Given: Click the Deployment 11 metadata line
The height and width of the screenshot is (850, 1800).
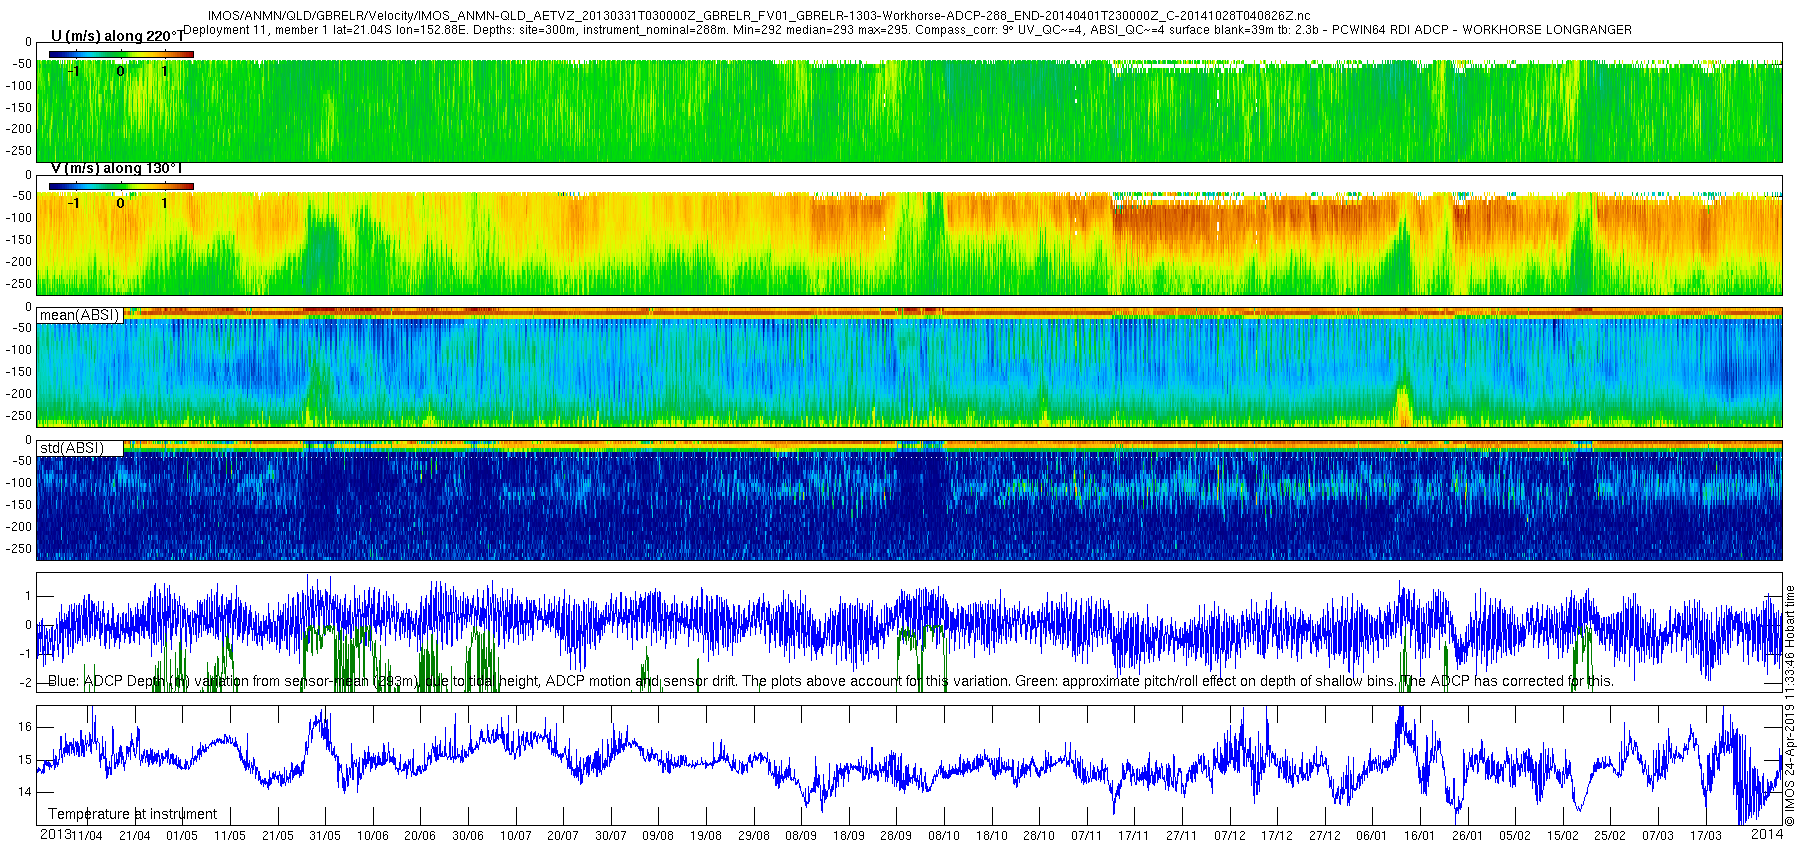Looking at the screenshot, I should point(908,30).
